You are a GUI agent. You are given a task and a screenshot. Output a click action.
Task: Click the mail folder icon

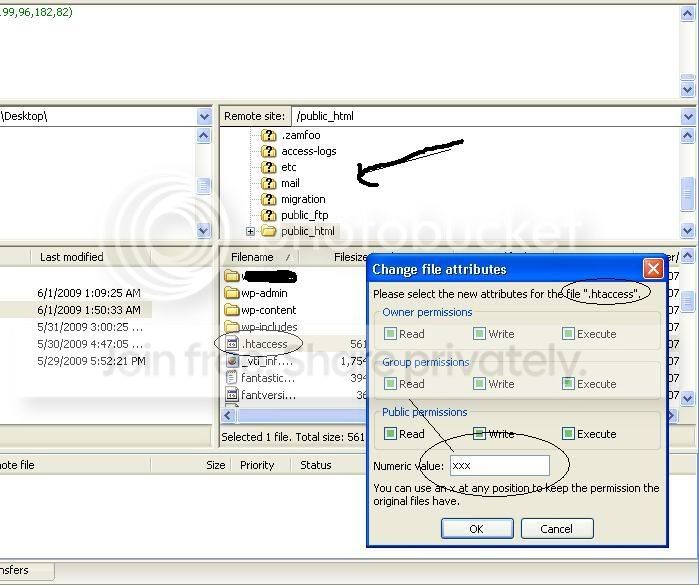click(268, 183)
